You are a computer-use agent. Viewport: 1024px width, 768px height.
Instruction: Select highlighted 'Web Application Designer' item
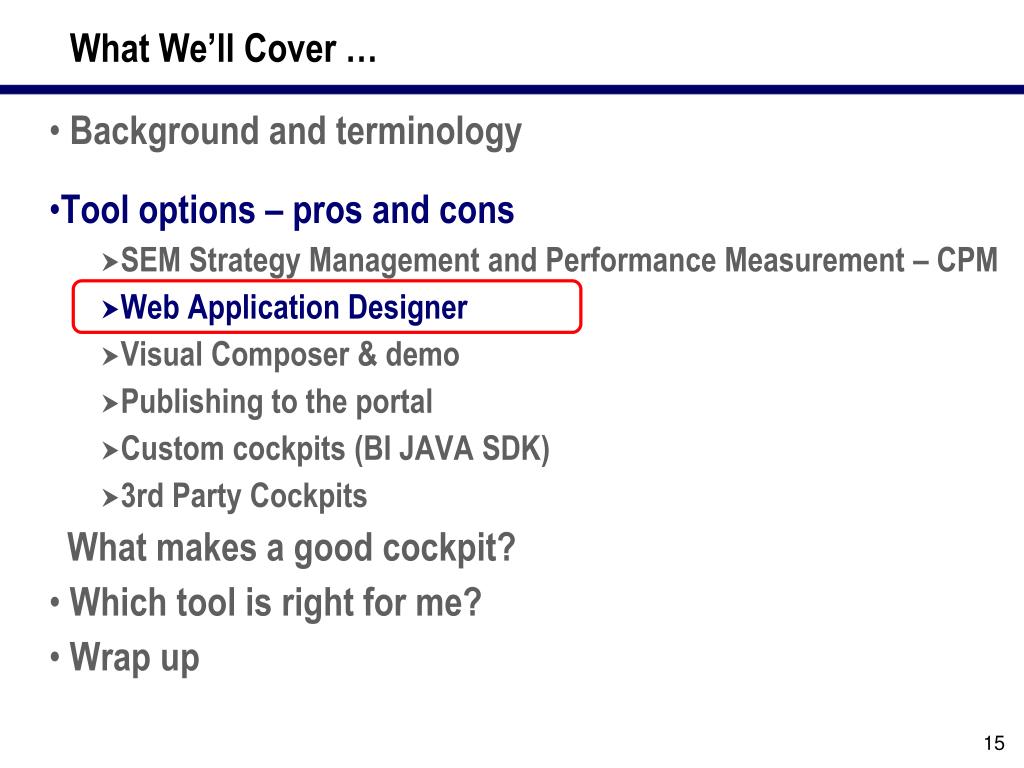tap(294, 308)
